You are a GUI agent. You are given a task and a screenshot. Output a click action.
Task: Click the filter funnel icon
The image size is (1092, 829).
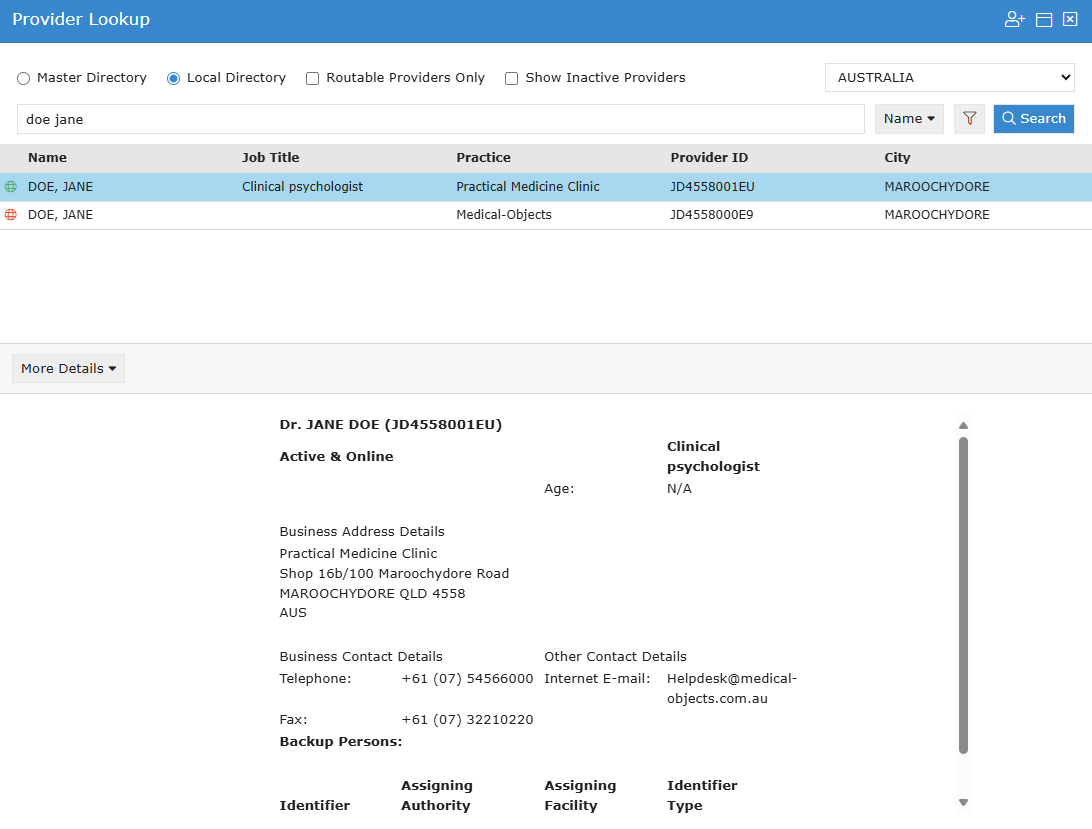point(969,119)
